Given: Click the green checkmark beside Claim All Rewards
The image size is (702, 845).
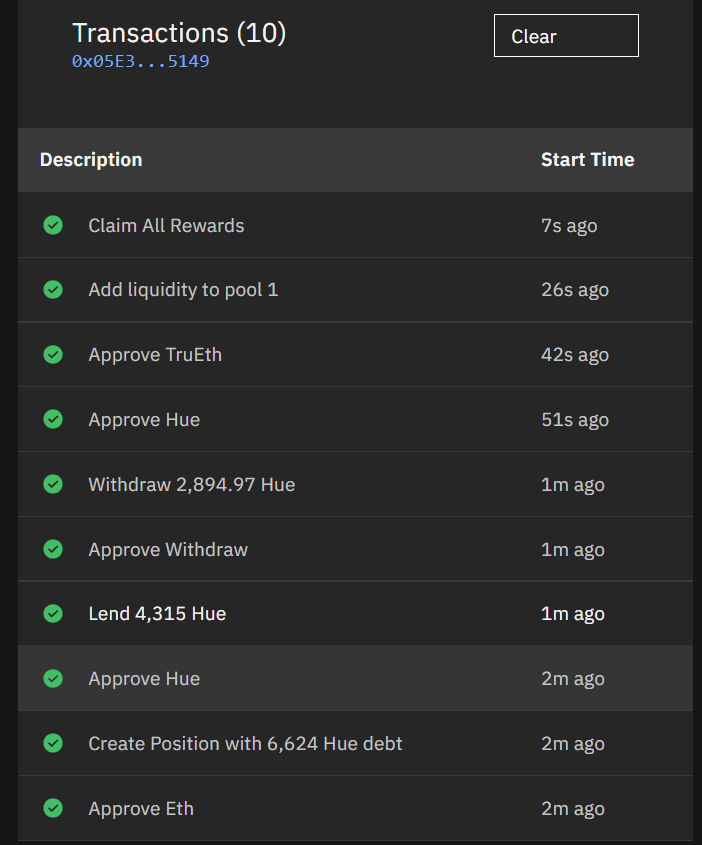Looking at the screenshot, I should click(x=53, y=225).
